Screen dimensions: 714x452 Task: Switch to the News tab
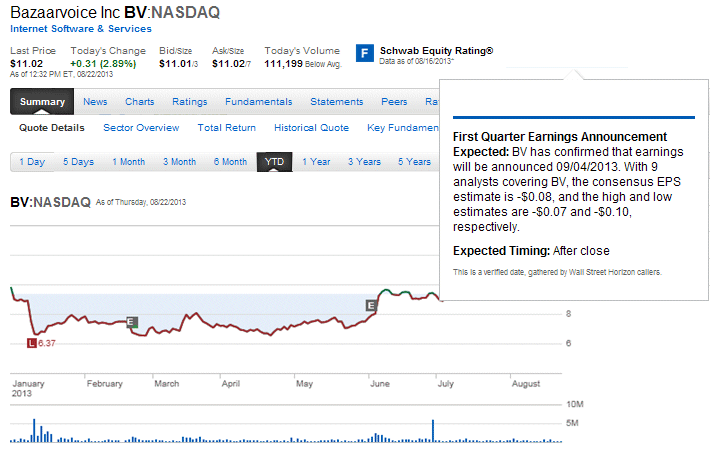click(x=95, y=102)
